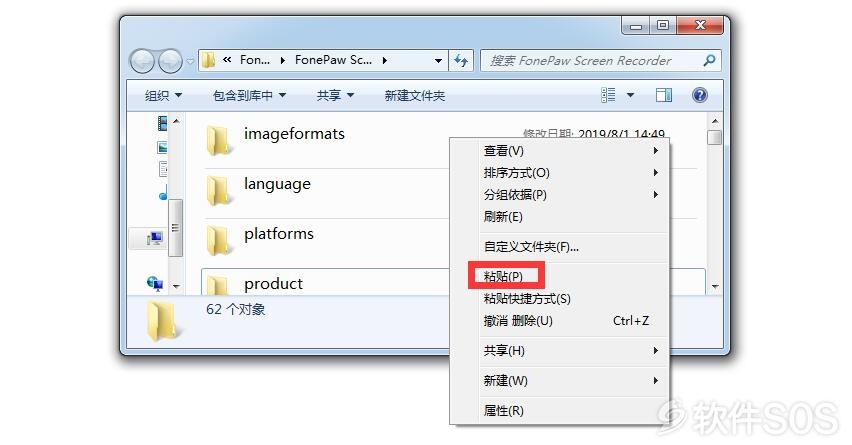Minimize the Explorer window
This screenshot has height=445, width=852.
pos(636,25)
